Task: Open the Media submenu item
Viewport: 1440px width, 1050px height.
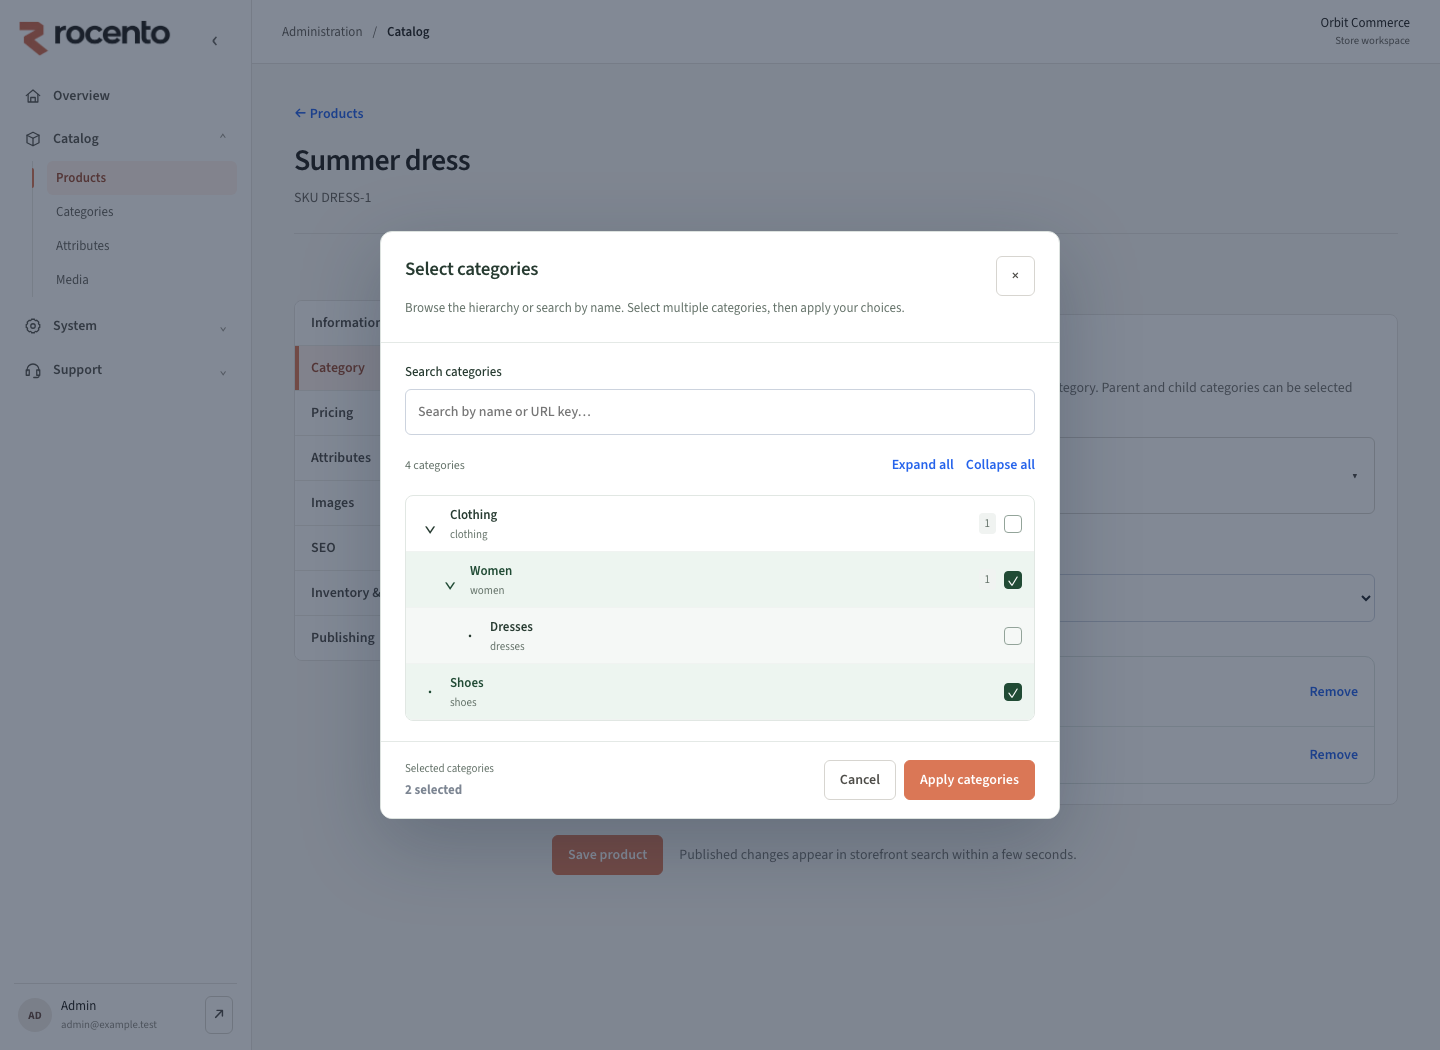Action: (x=142, y=280)
